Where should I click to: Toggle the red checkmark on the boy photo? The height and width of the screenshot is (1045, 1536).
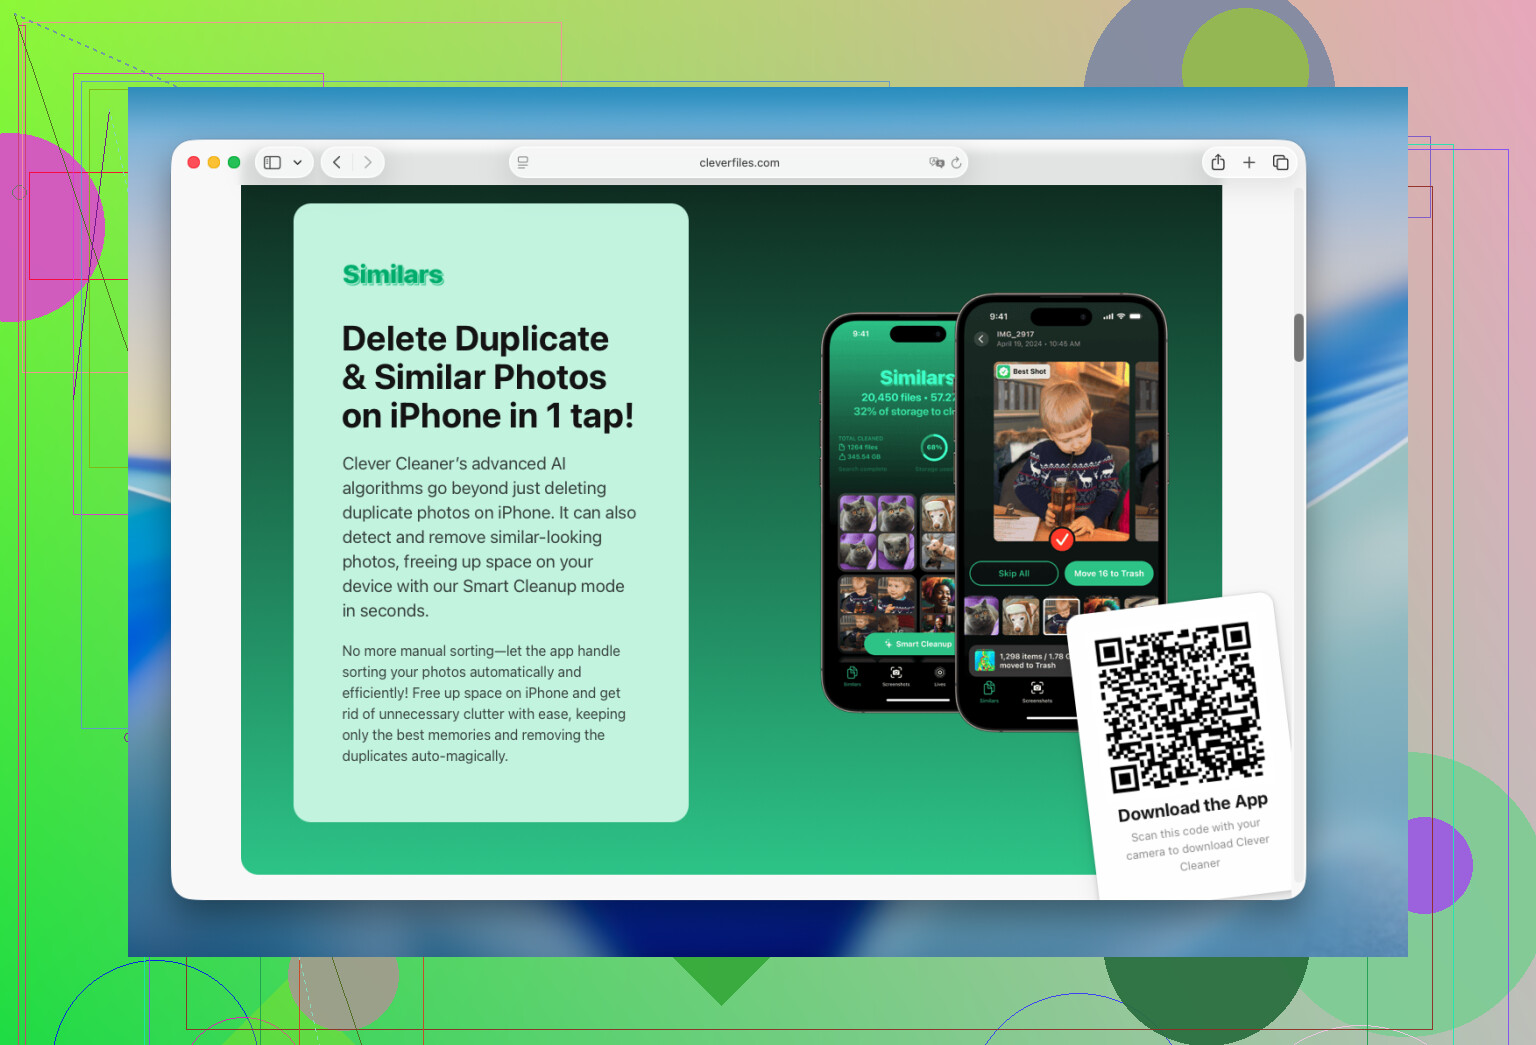coord(1062,539)
